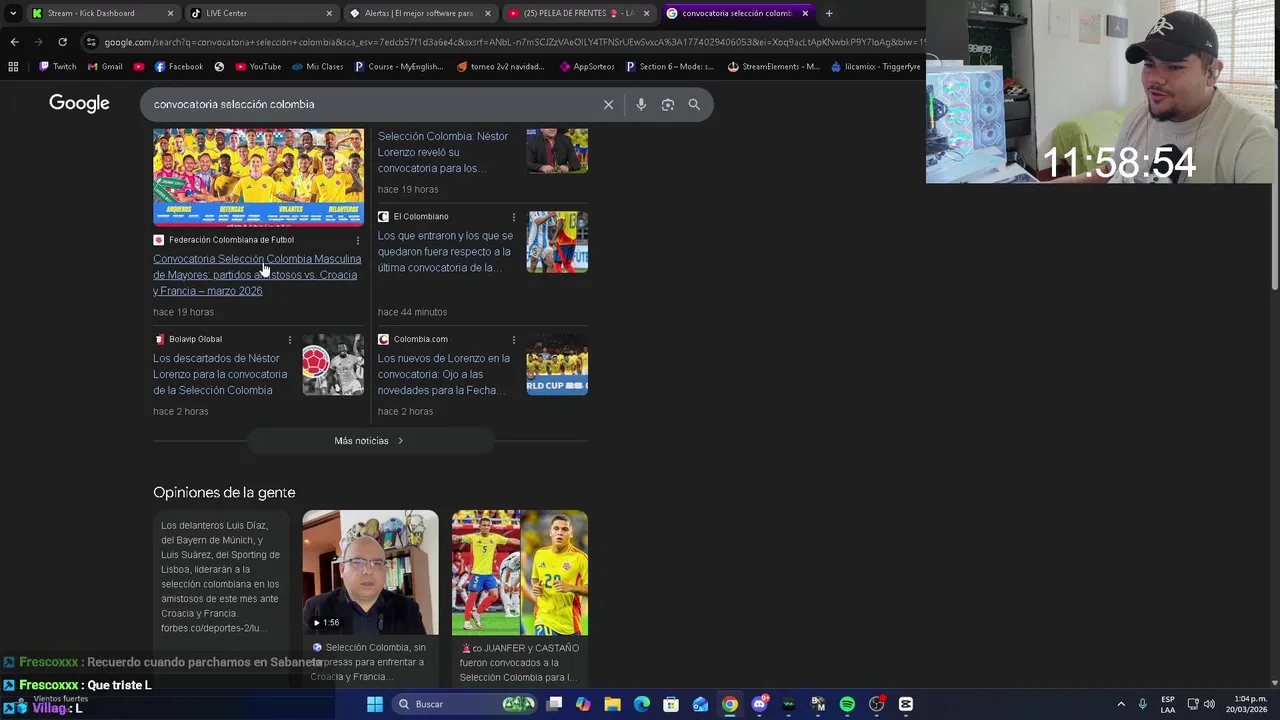1280x720 pixels.
Task: Open Los descartados de Néstor Lorenzo article
Action: (220, 374)
